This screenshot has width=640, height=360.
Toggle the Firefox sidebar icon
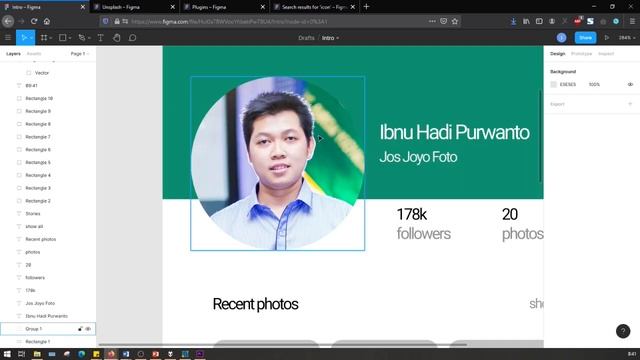[539, 21]
